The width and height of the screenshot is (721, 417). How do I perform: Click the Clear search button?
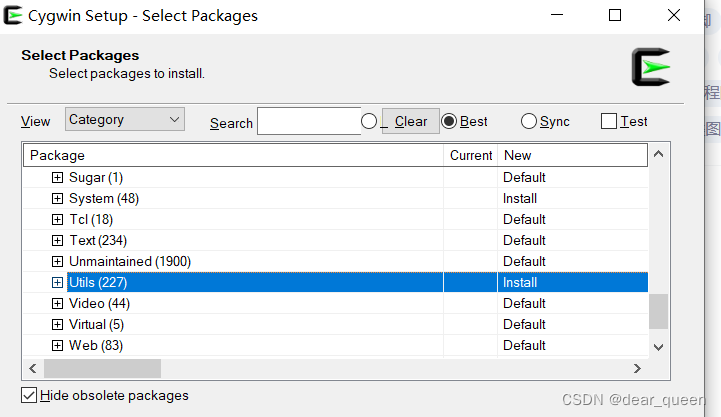(410, 121)
